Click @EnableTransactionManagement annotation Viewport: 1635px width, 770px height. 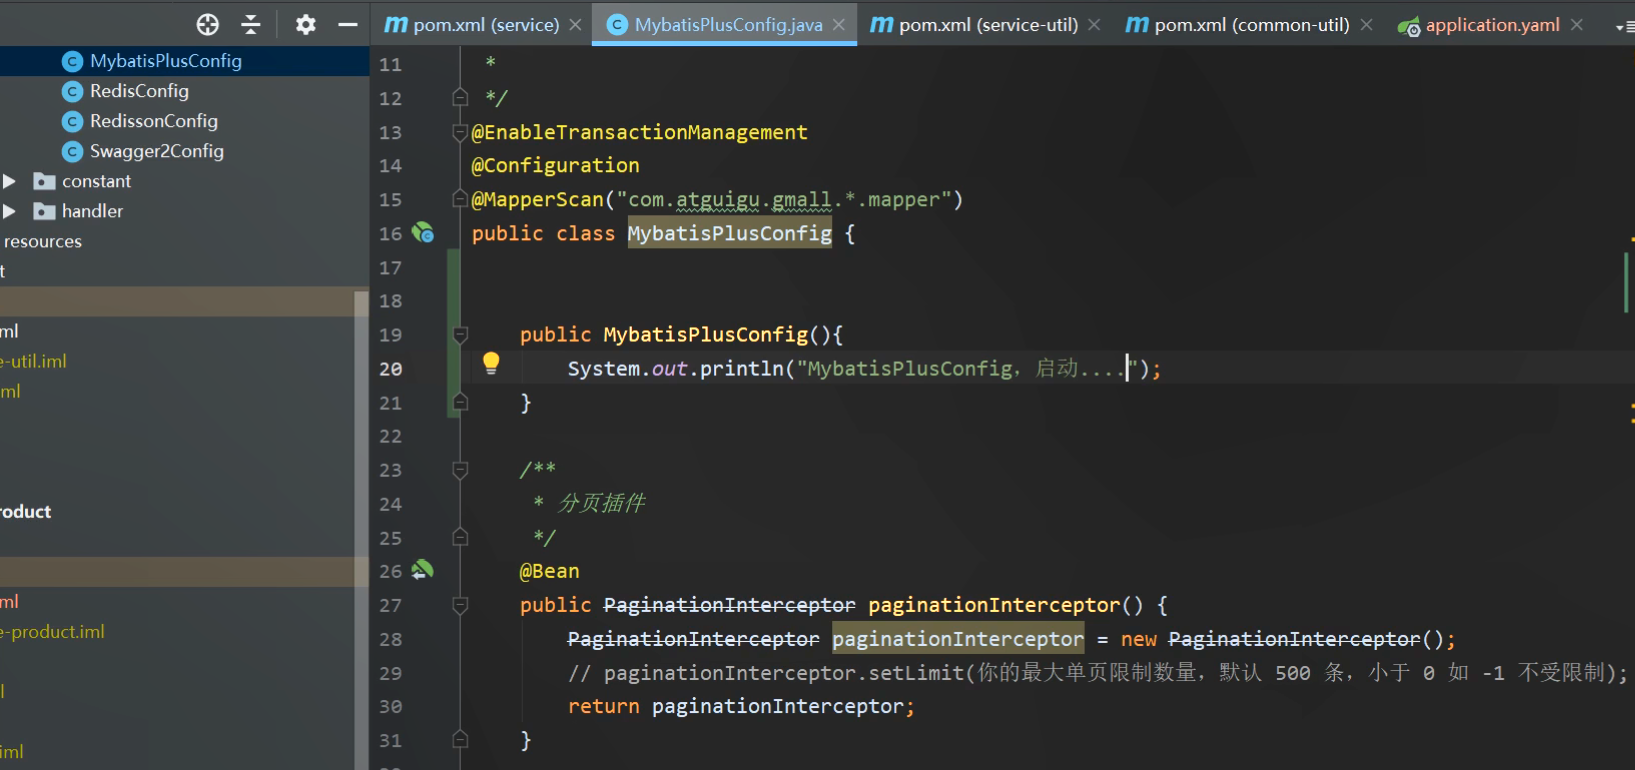(x=639, y=132)
